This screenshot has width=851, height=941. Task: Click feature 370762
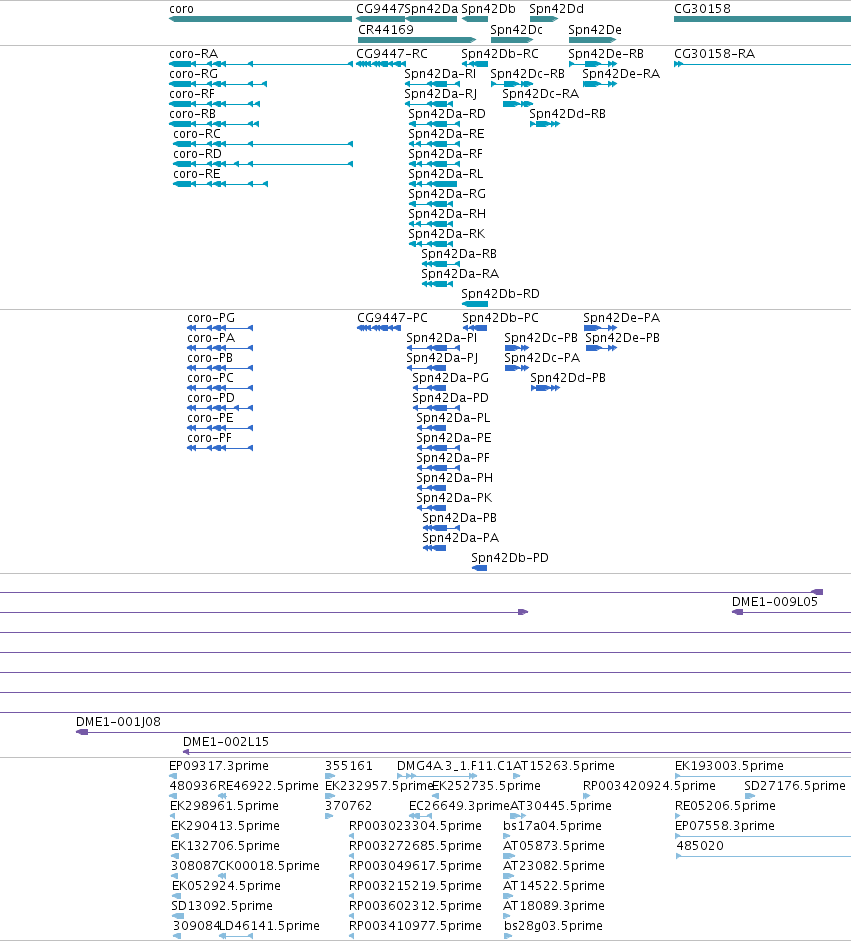coord(329,816)
